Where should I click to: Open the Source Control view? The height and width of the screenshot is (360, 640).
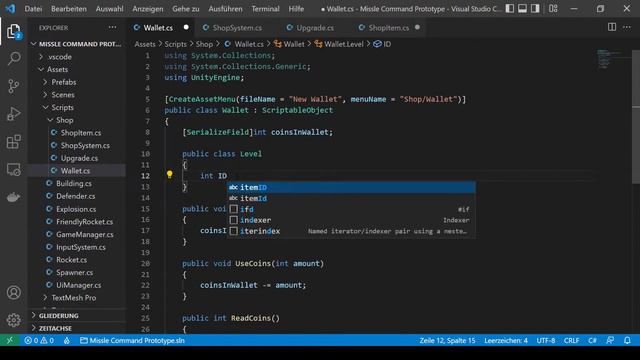coord(13,86)
